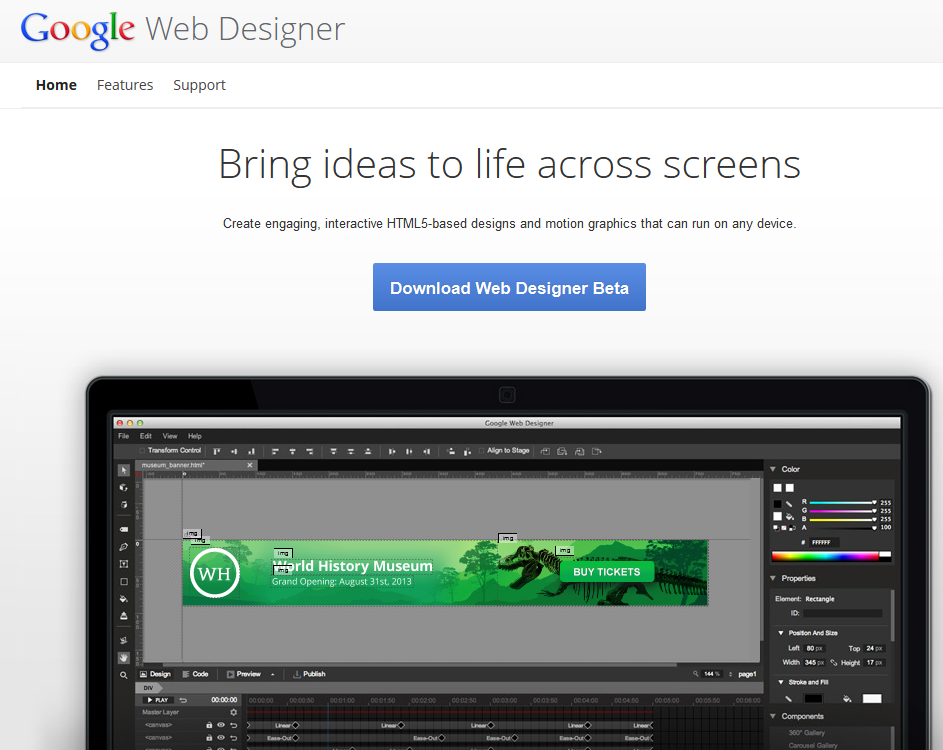
Task: Switch to Code view
Action: coord(195,674)
